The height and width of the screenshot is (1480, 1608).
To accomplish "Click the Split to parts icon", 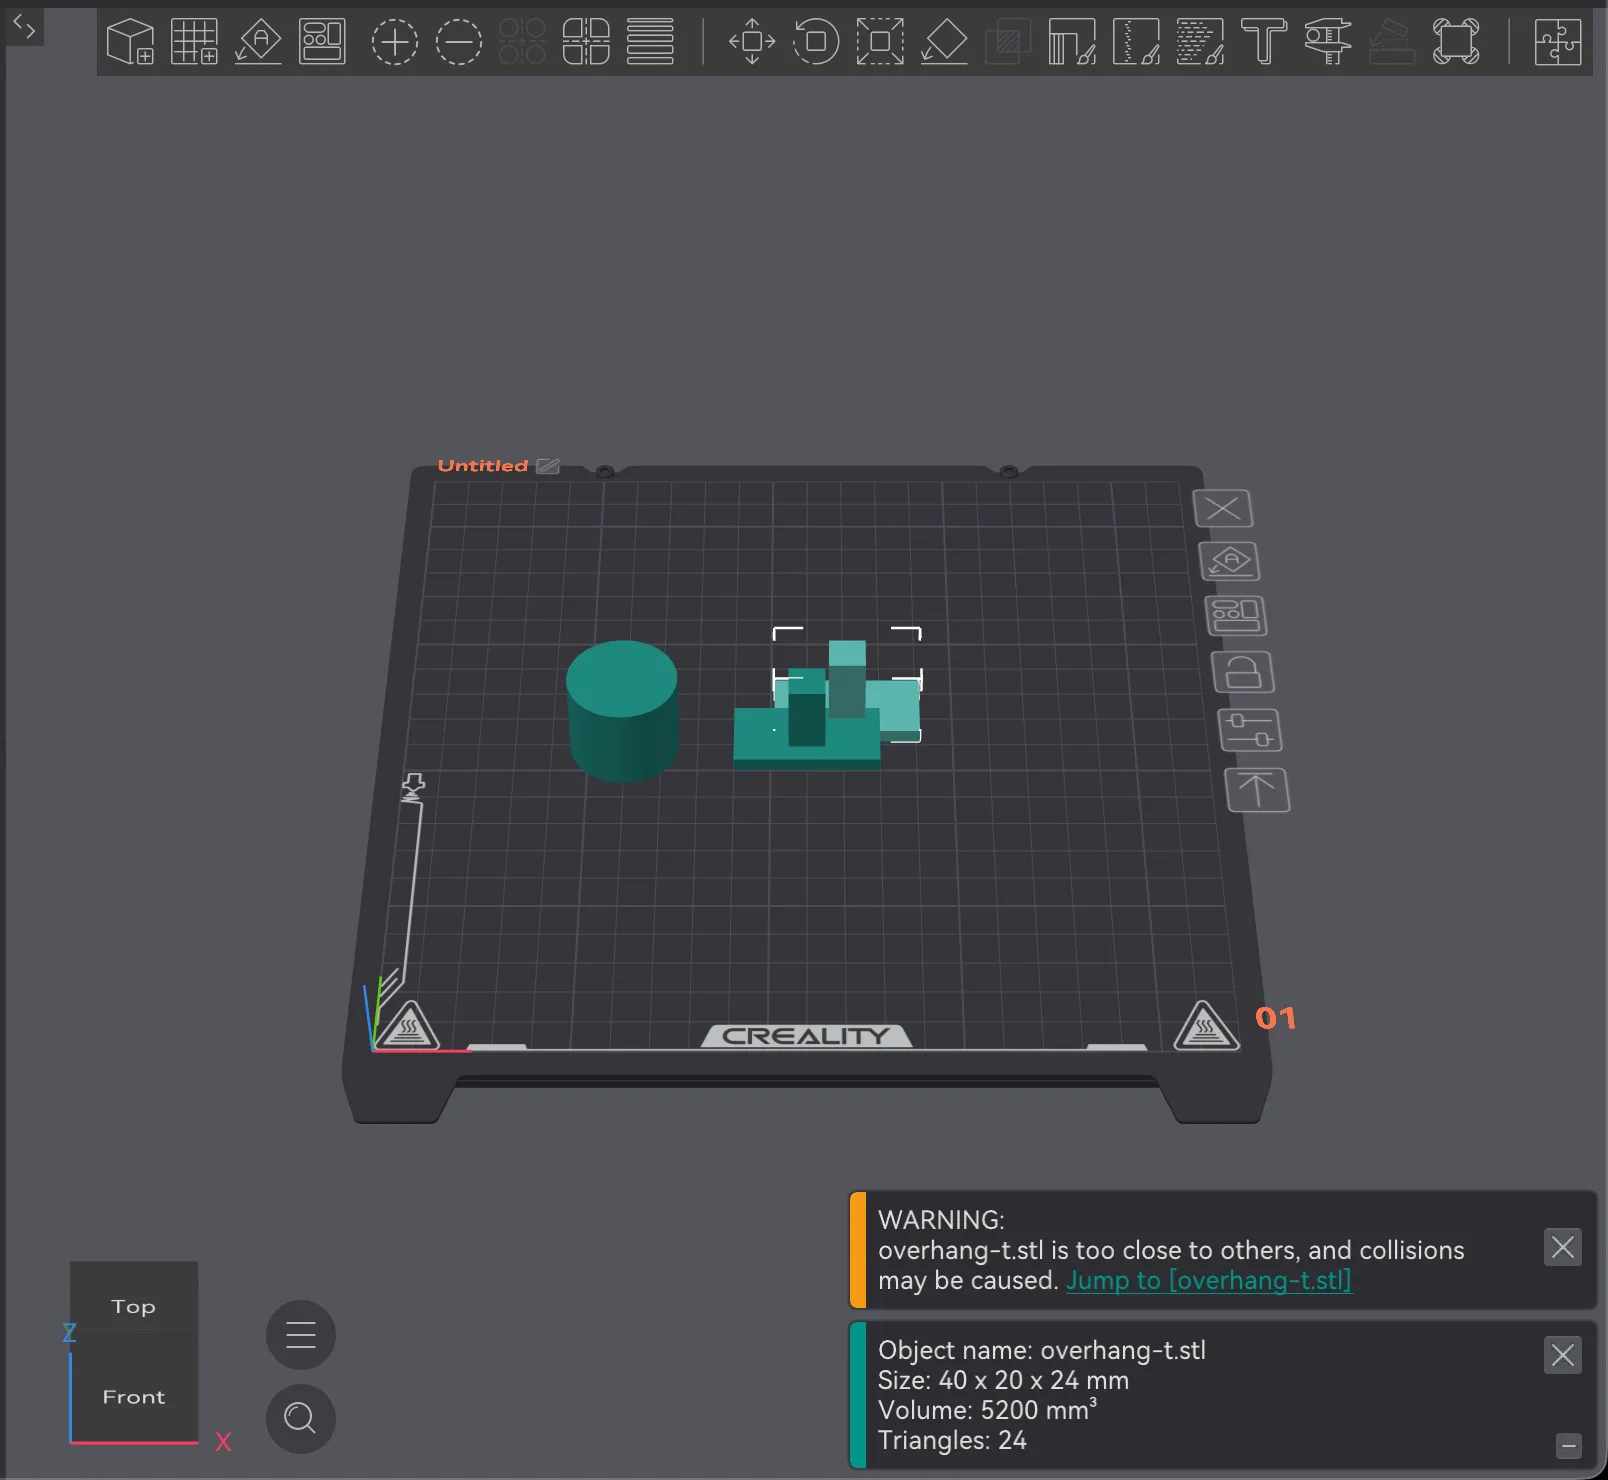I will coord(586,42).
